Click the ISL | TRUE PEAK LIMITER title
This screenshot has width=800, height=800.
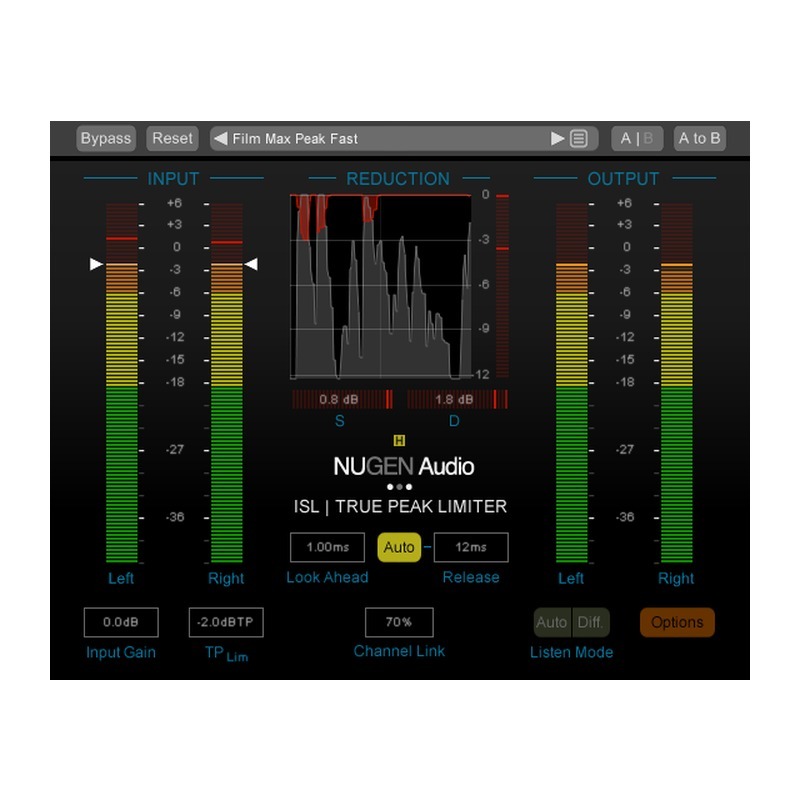(x=401, y=507)
